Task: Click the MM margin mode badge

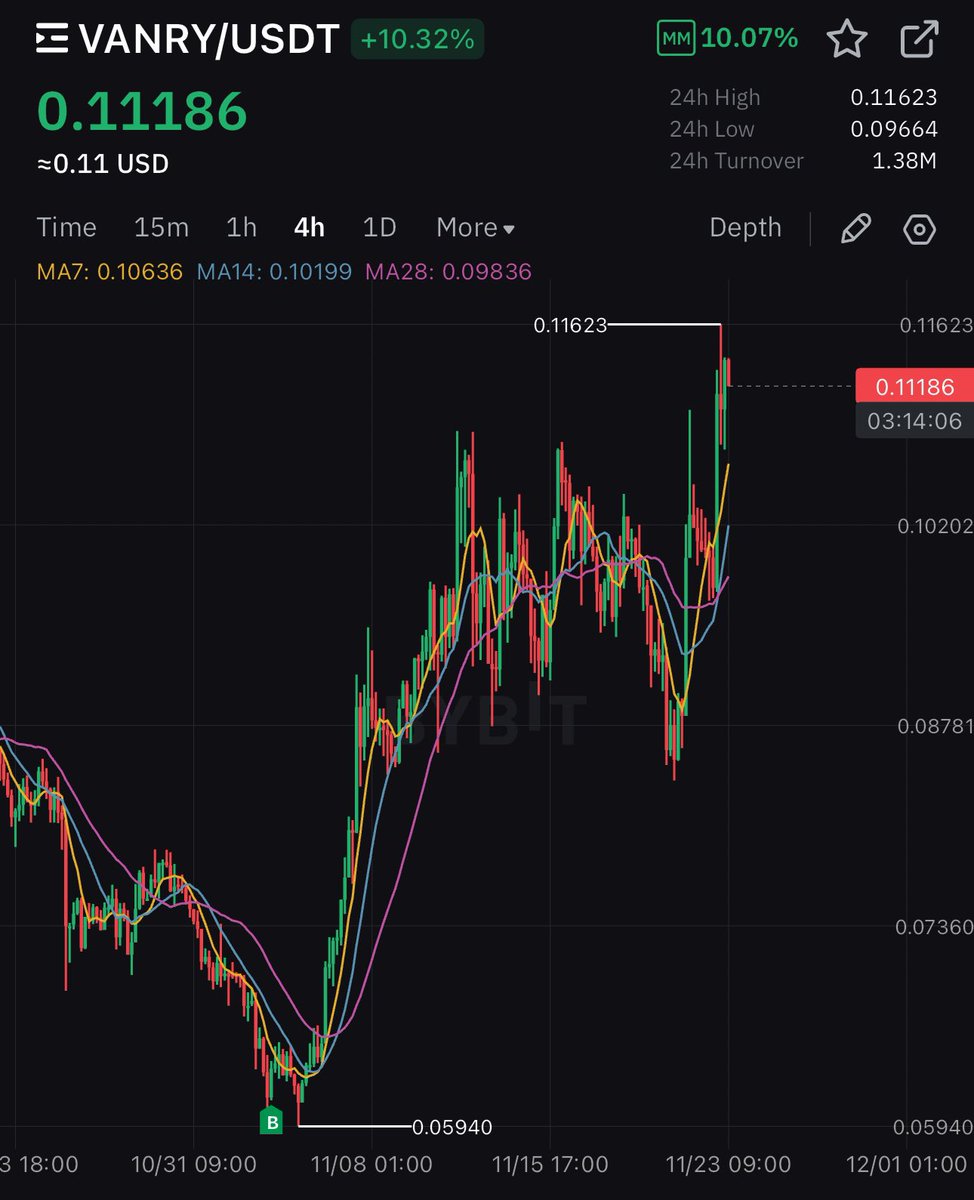Action: pos(676,39)
